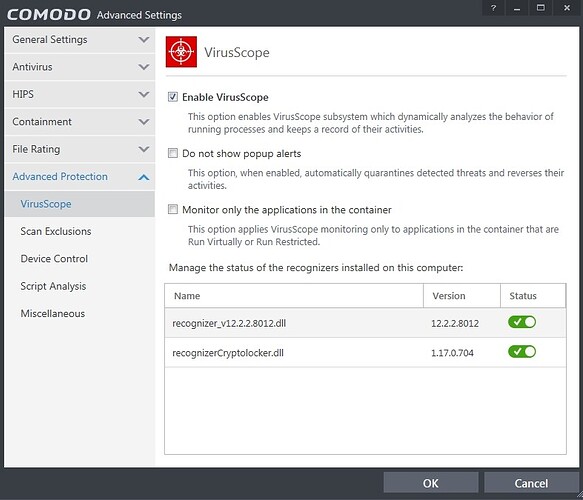
Task: Click the COMODO logo in title bar
Action: [49, 14]
